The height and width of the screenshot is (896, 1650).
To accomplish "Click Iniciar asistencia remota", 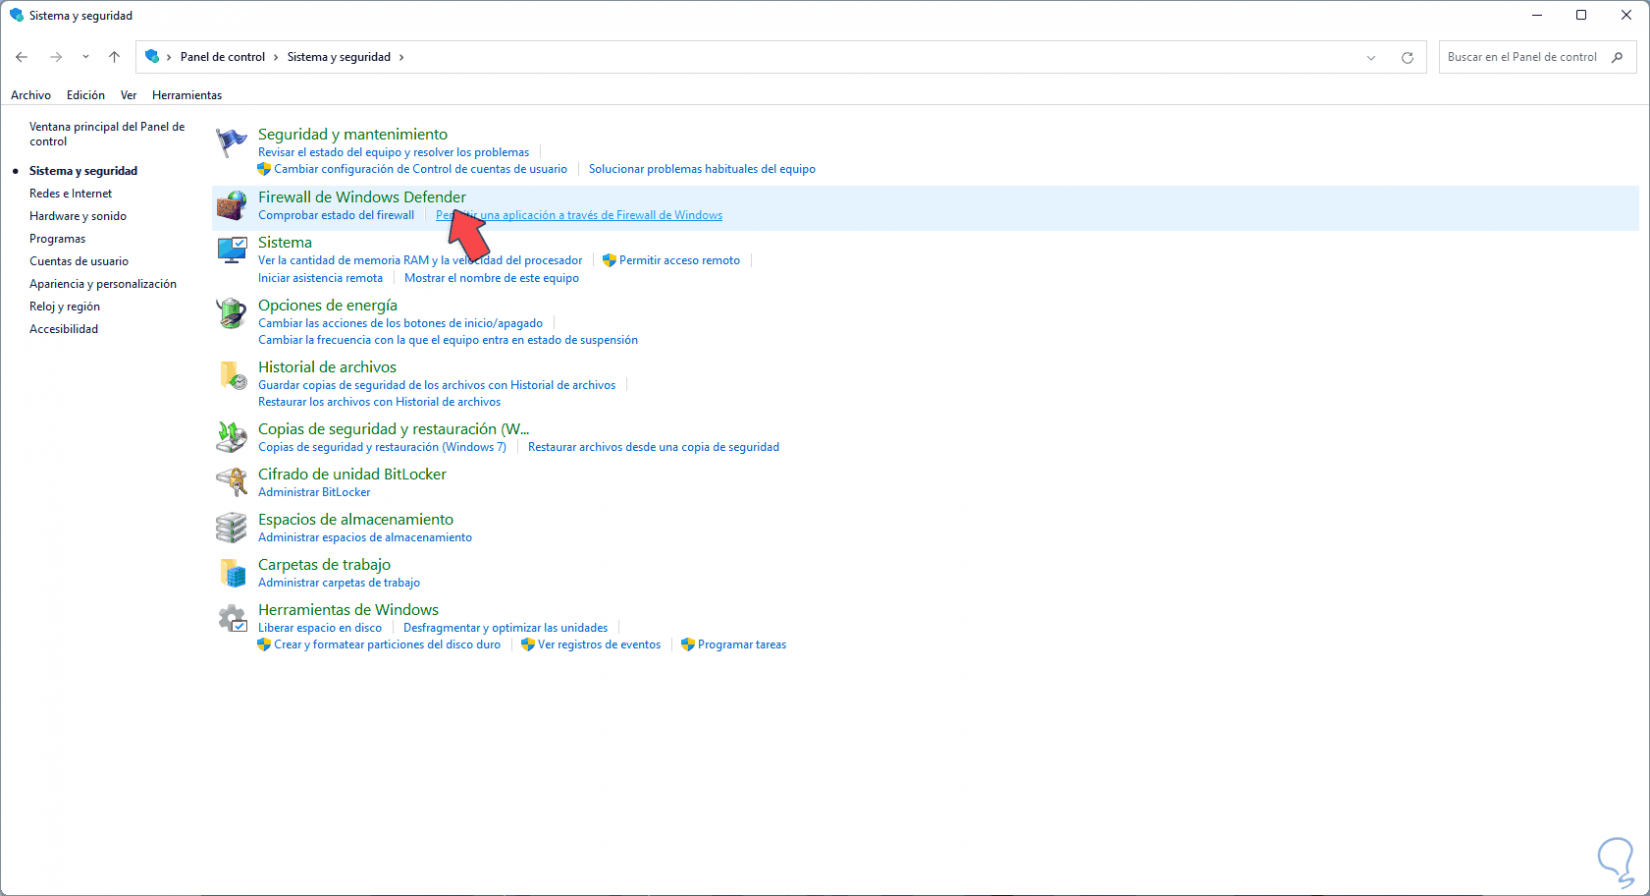I will 320,278.
